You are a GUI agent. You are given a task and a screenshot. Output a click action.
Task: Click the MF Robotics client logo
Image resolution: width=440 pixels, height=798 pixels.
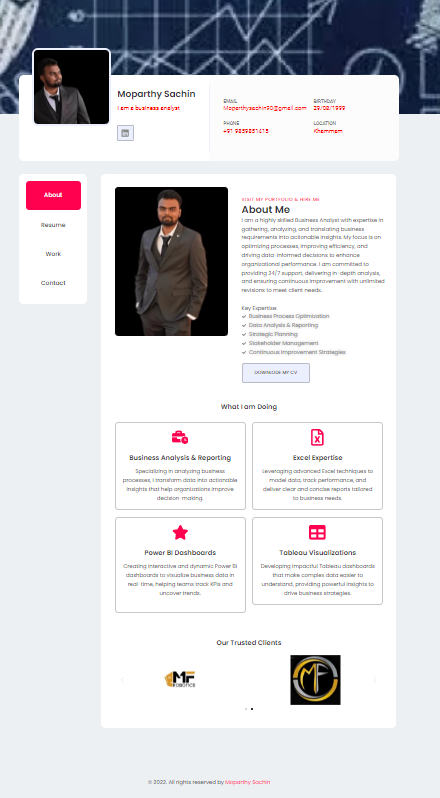(x=180, y=679)
